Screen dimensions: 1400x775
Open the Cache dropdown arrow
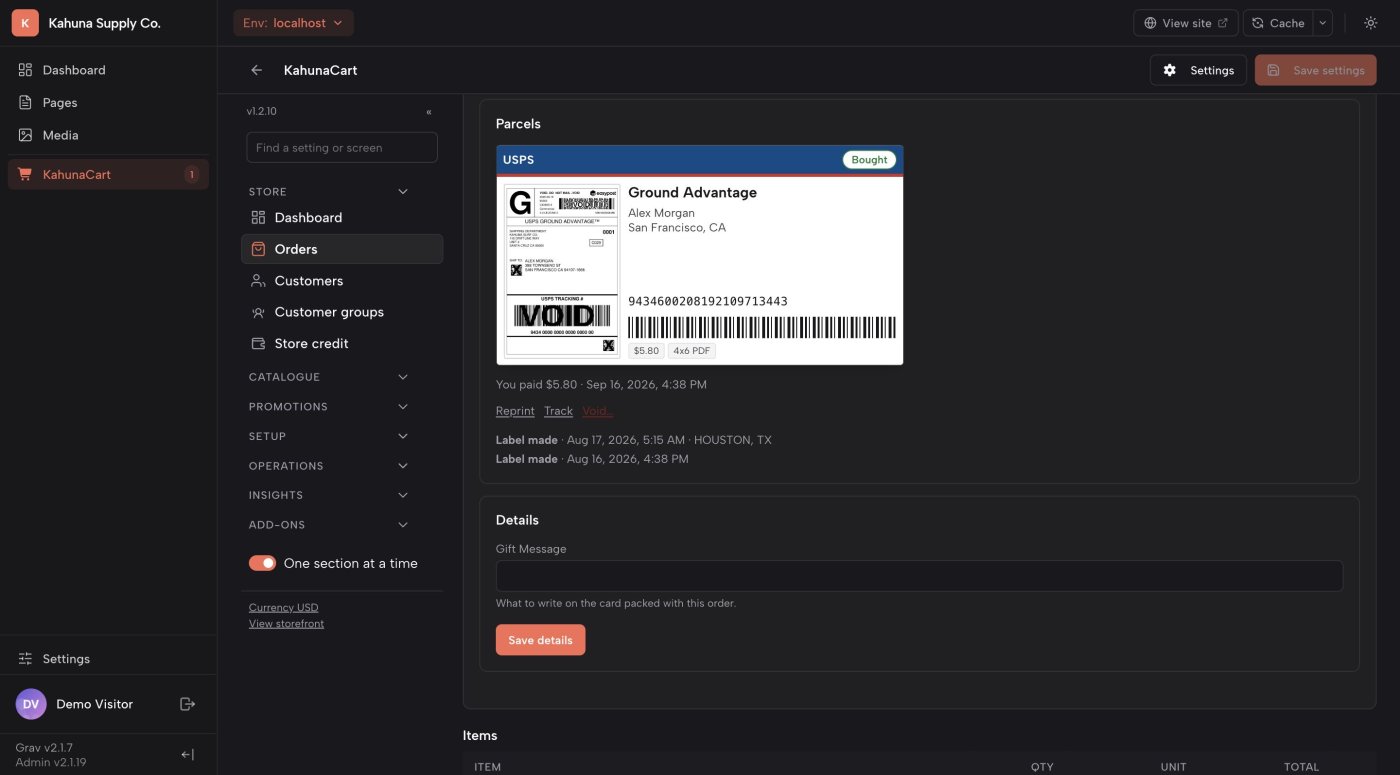click(1322, 23)
